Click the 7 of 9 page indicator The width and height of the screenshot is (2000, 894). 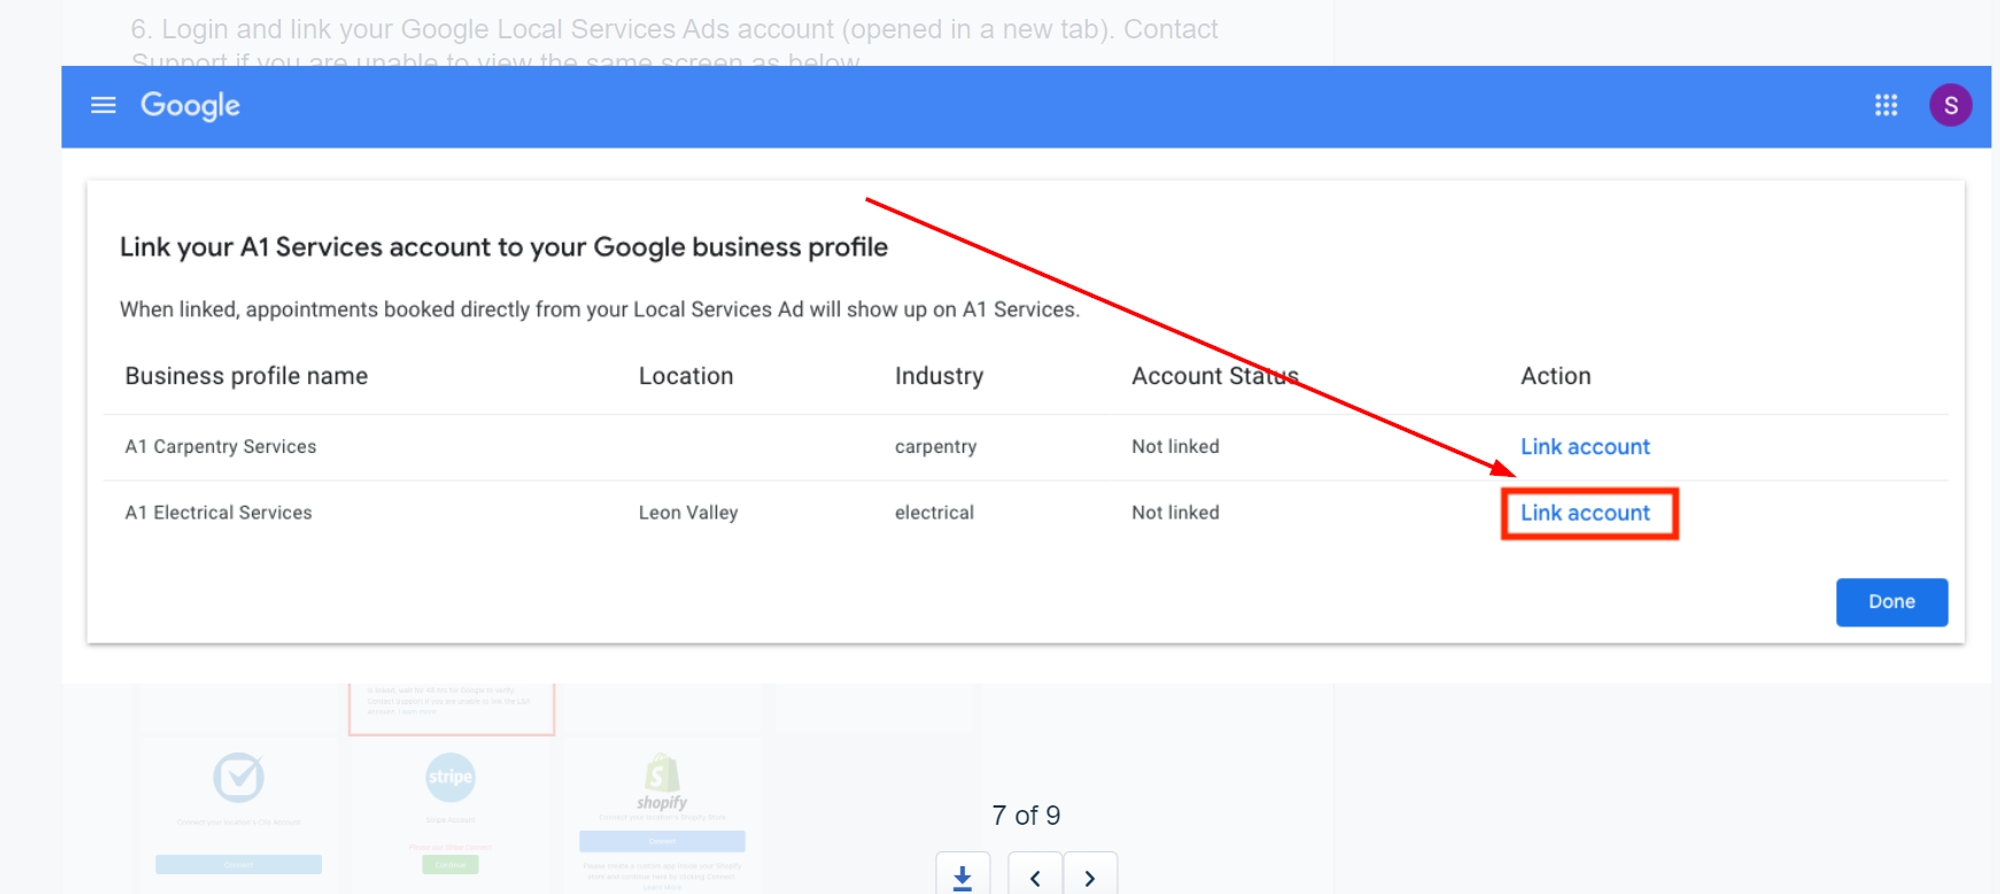(1025, 816)
